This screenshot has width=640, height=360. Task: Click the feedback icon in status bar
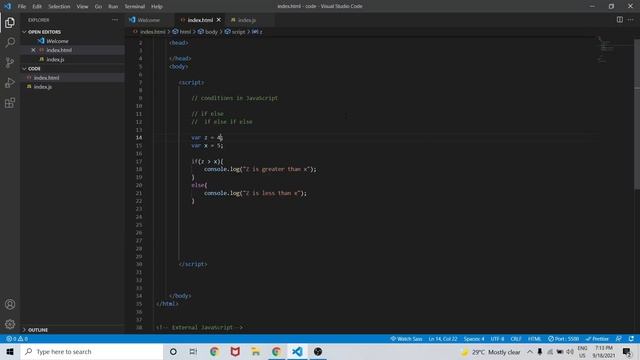pos(619,339)
